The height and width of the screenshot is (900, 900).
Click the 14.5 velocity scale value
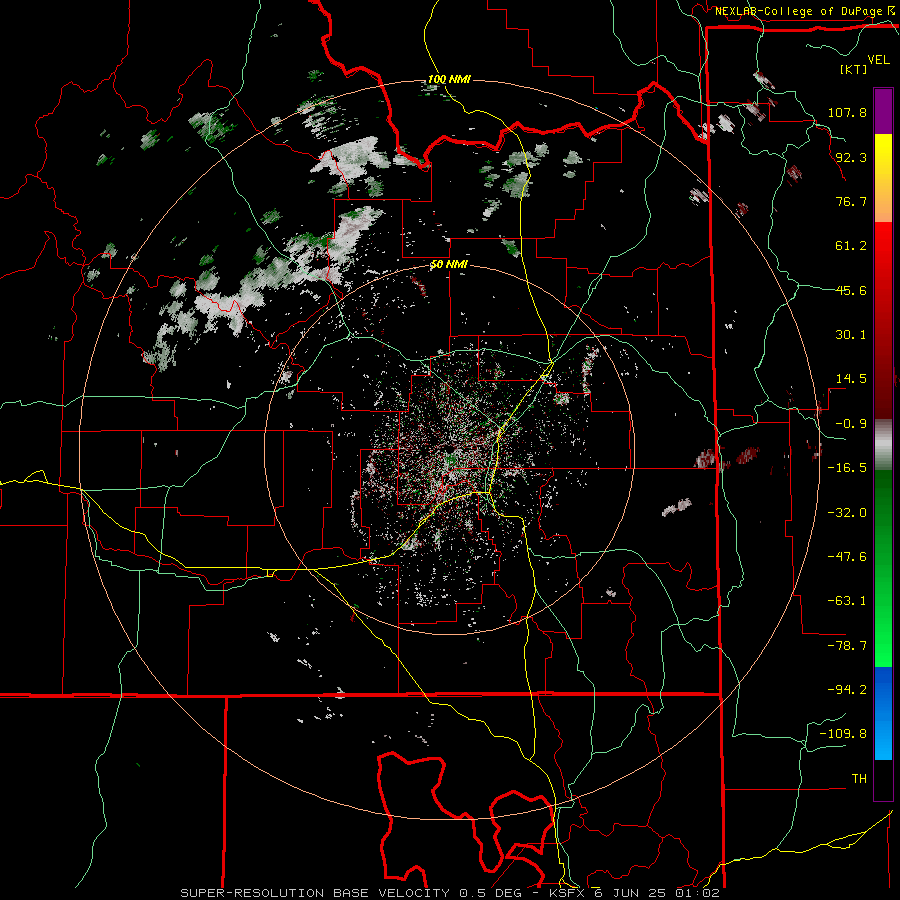pos(851,379)
